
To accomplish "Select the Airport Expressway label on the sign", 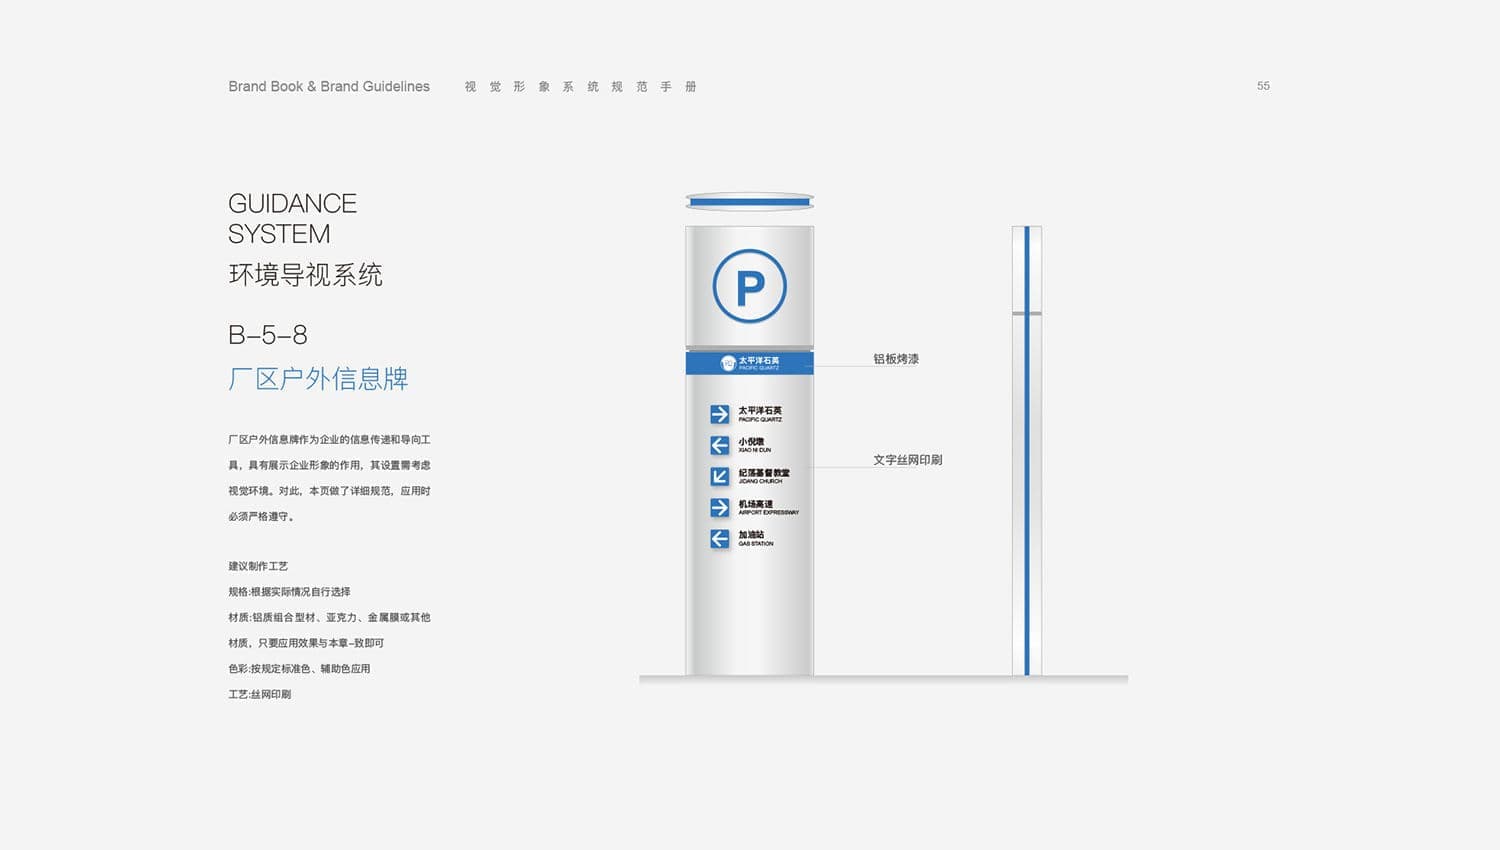I will click(768, 507).
